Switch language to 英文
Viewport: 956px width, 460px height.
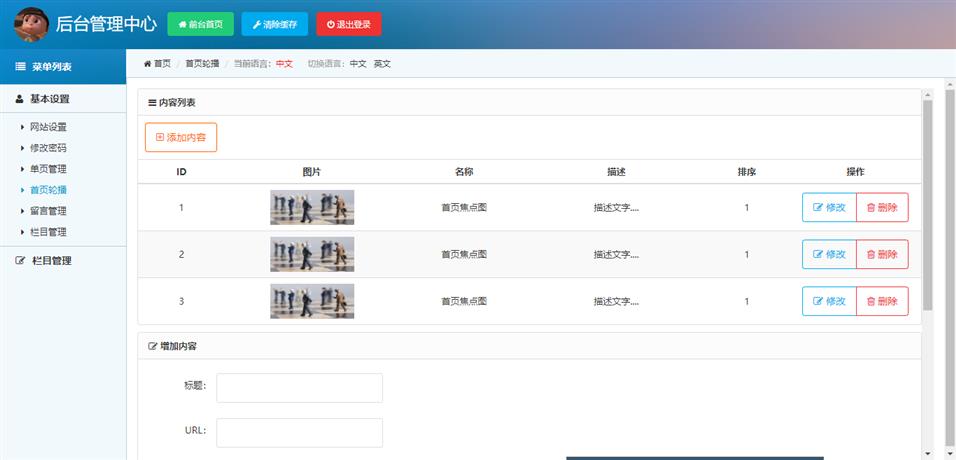coord(382,63)
